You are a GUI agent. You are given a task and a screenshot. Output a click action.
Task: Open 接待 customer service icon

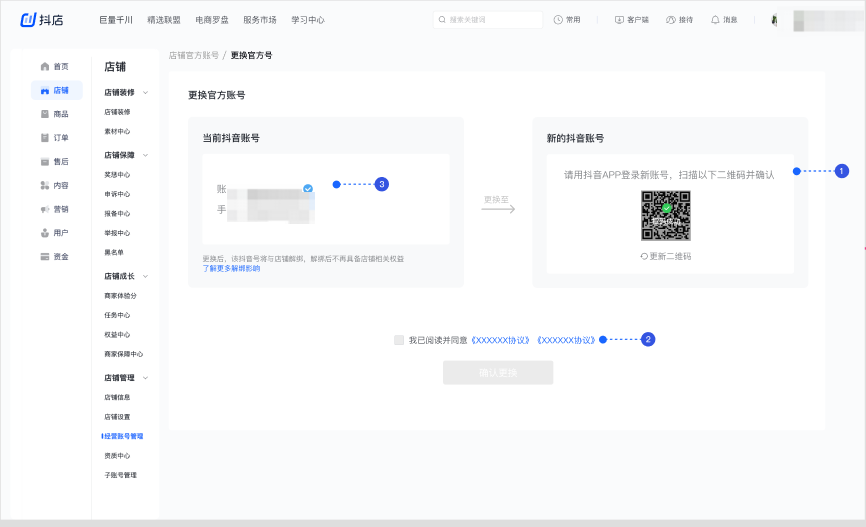[671, 20]
